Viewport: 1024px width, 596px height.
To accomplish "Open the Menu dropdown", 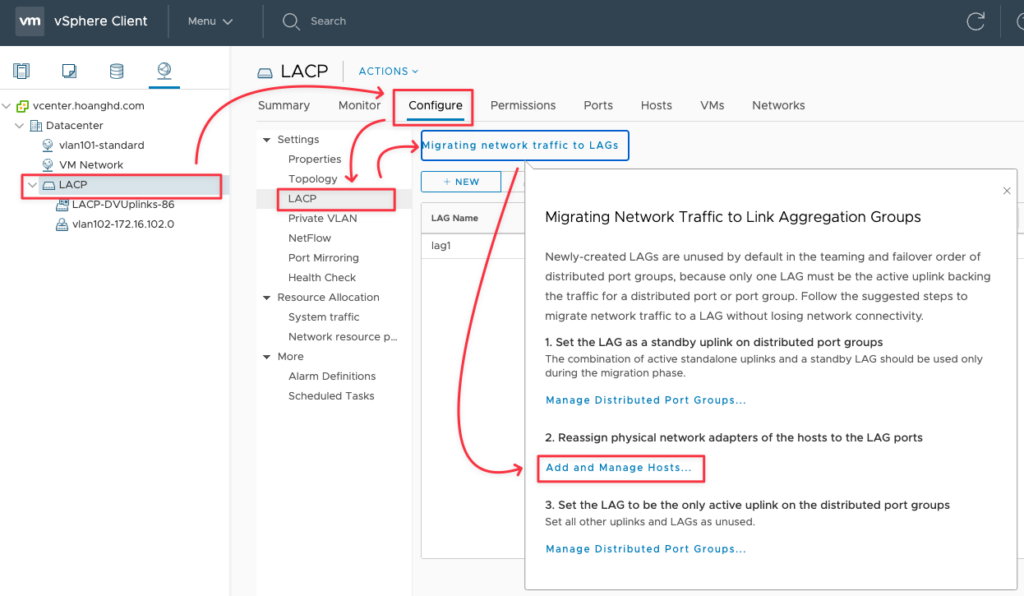I will point(210,21).
